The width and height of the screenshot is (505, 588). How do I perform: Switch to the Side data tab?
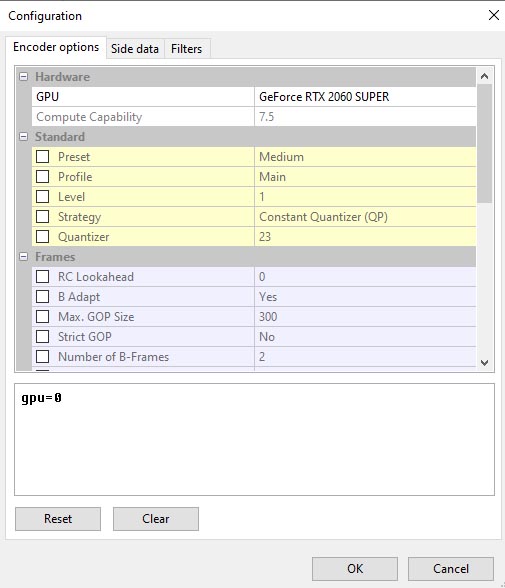135,49
